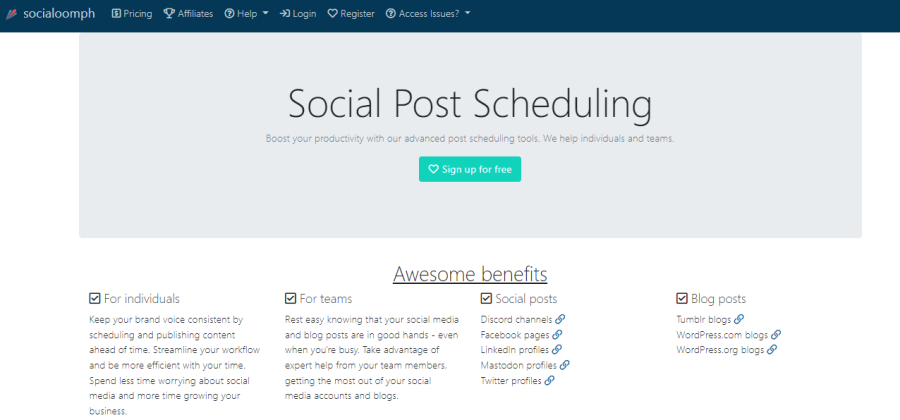This screenshot has height=420, width=900.
Task: Click the link icon beside Mastodon profiles
Action: pyautogui.click(x=565, y=365)
